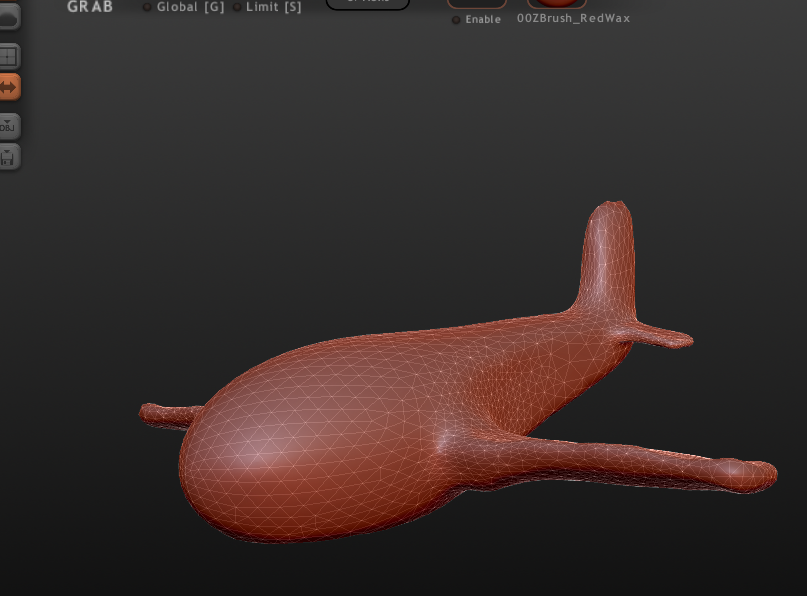Click the GRAB tool label
The image size is (807, 596).
tap(90, 7)
